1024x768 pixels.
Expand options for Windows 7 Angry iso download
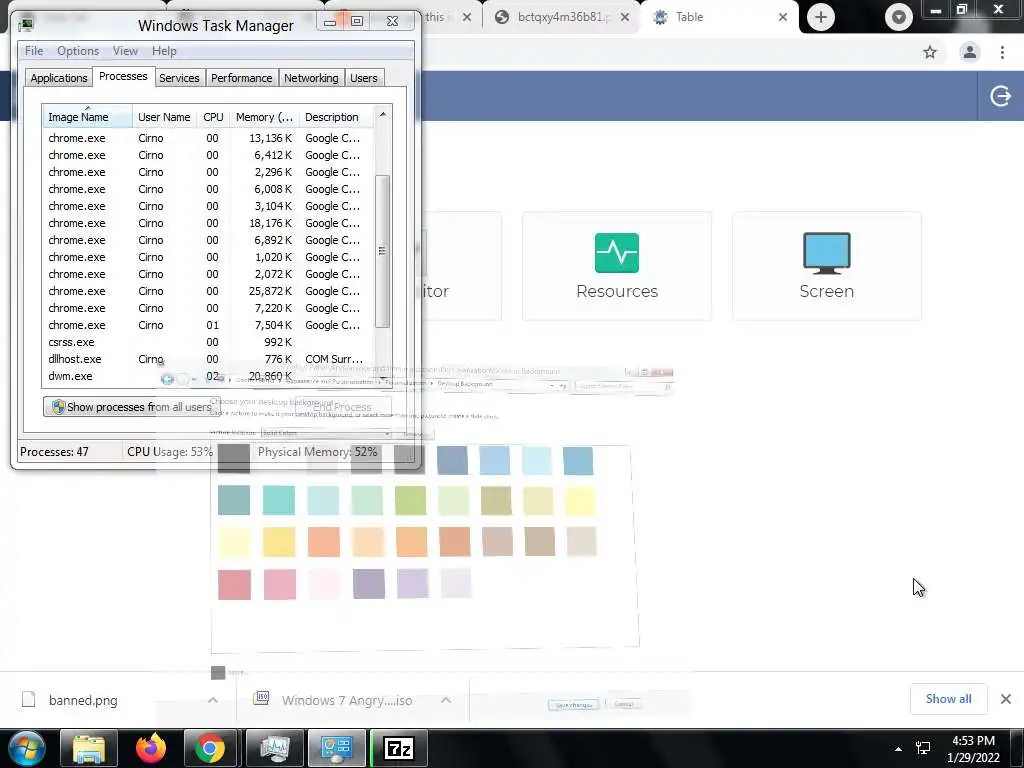coord(445,699)
